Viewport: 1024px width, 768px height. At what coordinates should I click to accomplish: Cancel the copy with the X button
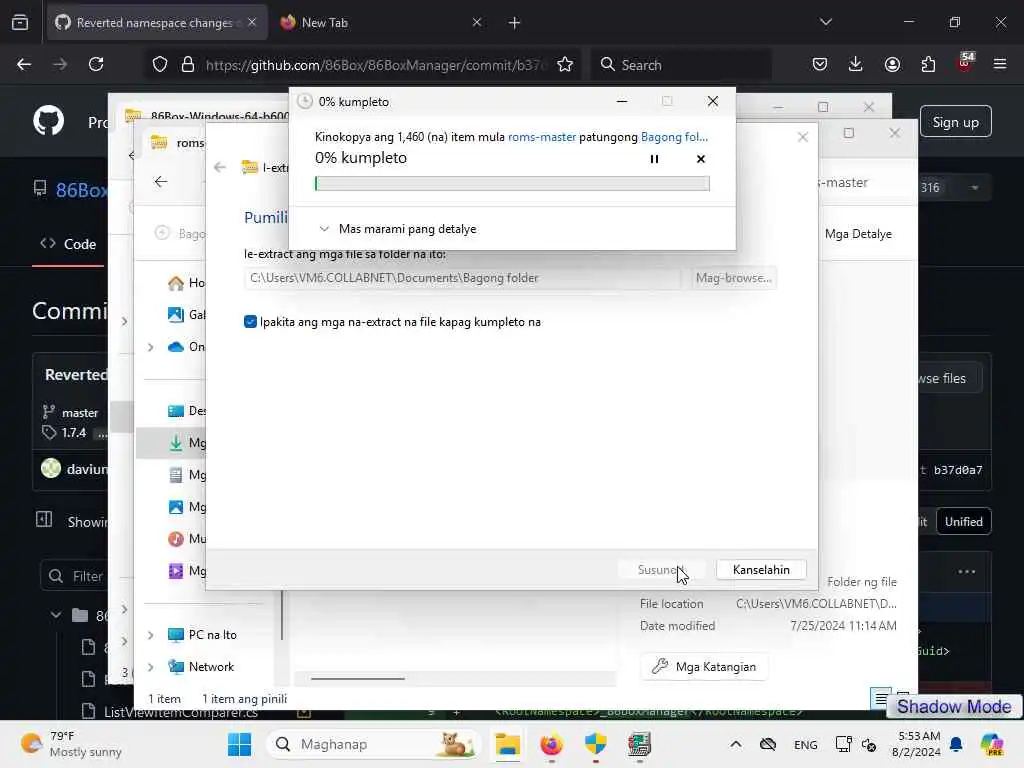[x=701, y=159]
